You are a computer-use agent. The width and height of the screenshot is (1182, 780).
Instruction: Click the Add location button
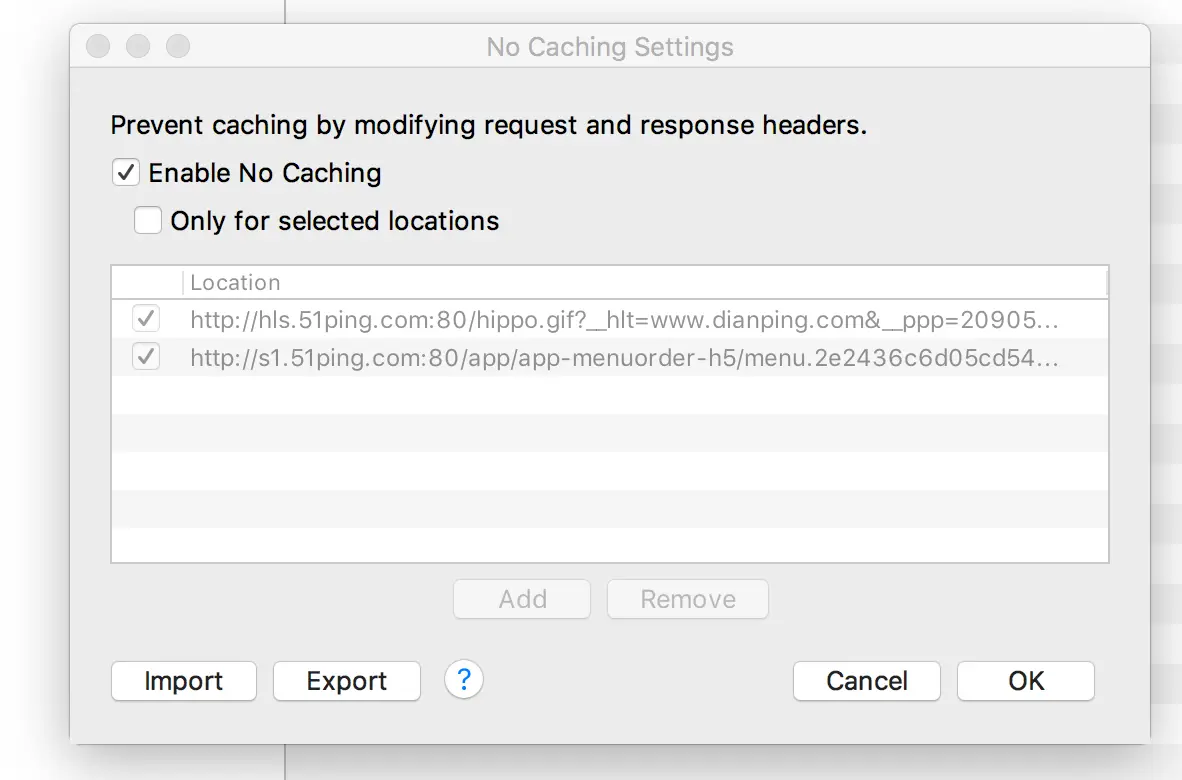pyautogui.click(x=522, y=599)
